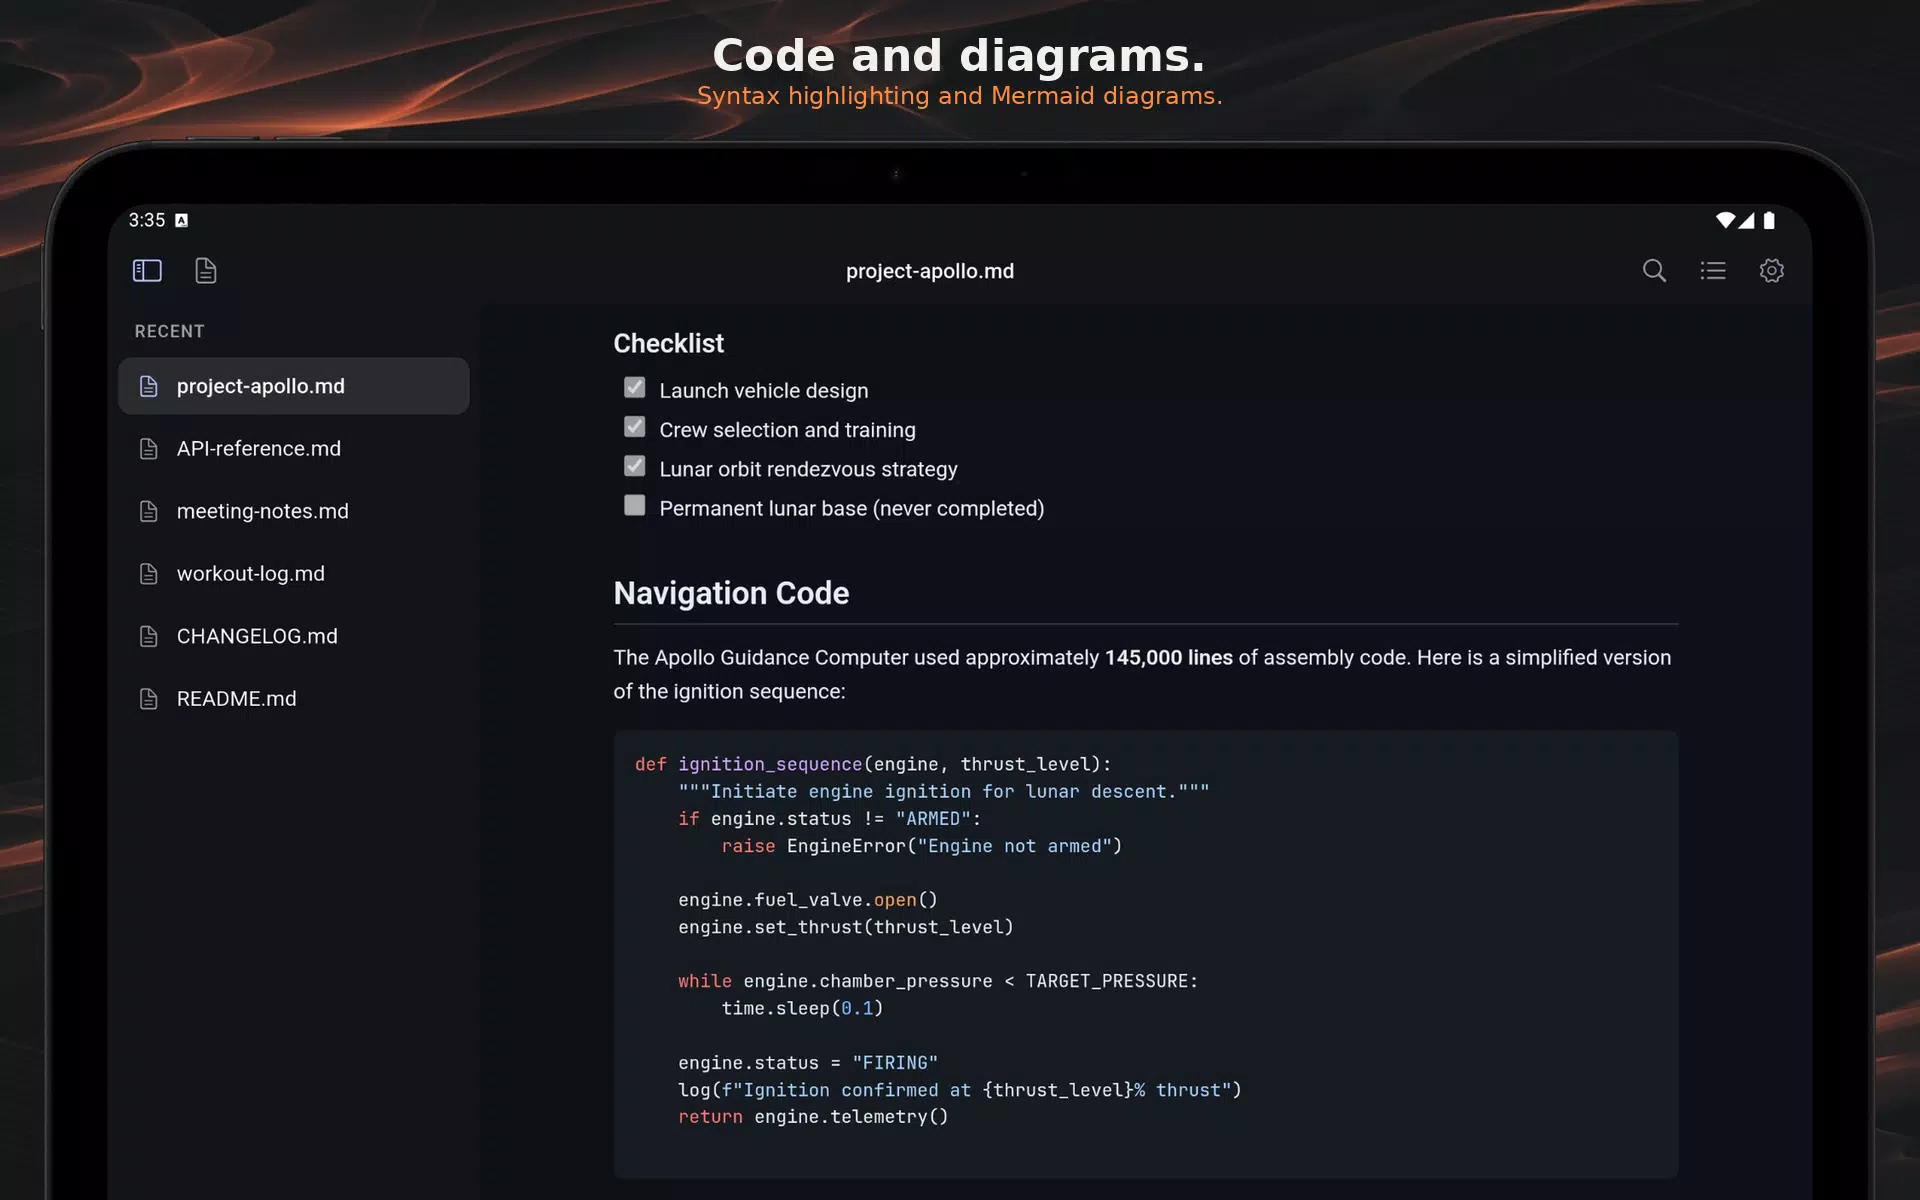Click the engine.status = "FIRING" code line
The height and width of the screenshot is (1200, 1920).
coord(808,1063)
